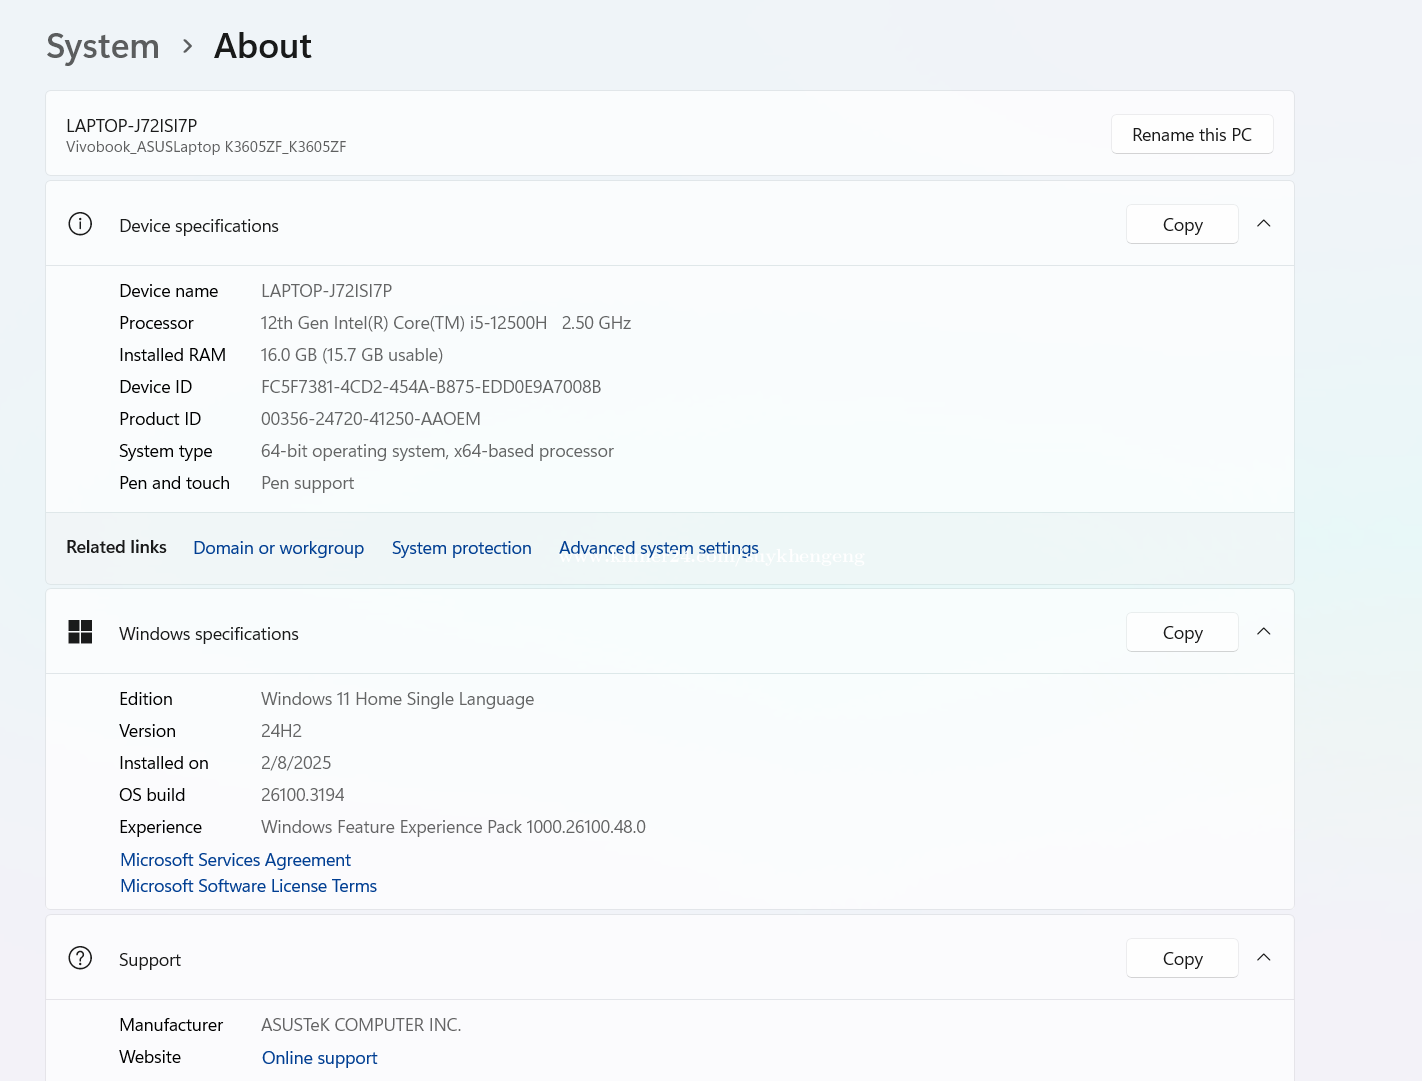
Task: Click the Windows logo icon in Windows specifications
Action: pyautogui.click(x=80, y=632)
